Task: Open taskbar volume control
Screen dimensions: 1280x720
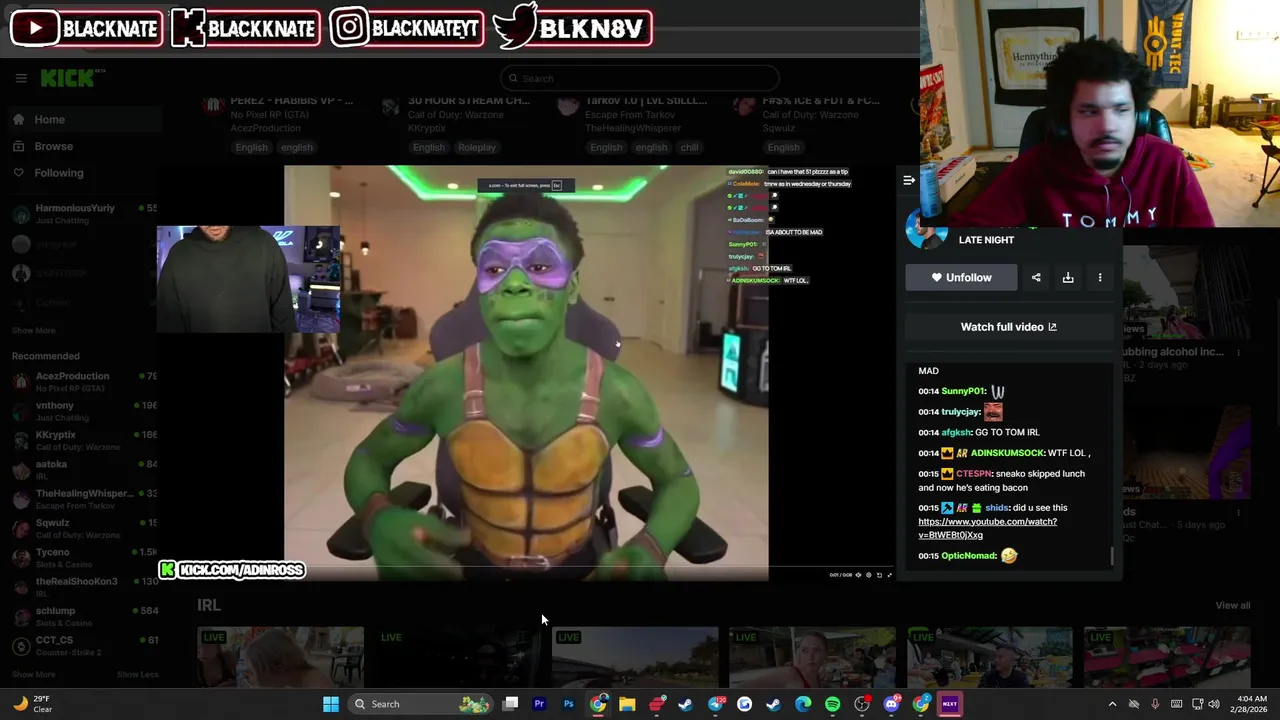Action: (1214, 704)
